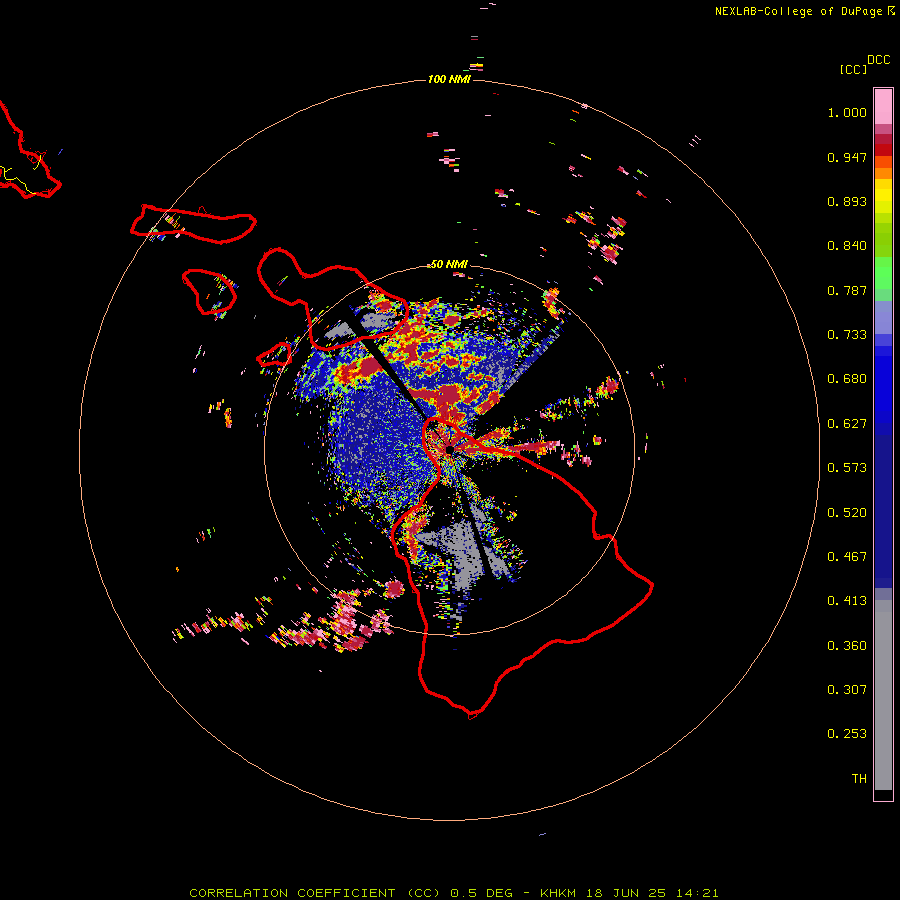Pick the light pink swatch beside 1.000
Screen dimensions: 900x900
pos(883,107)
